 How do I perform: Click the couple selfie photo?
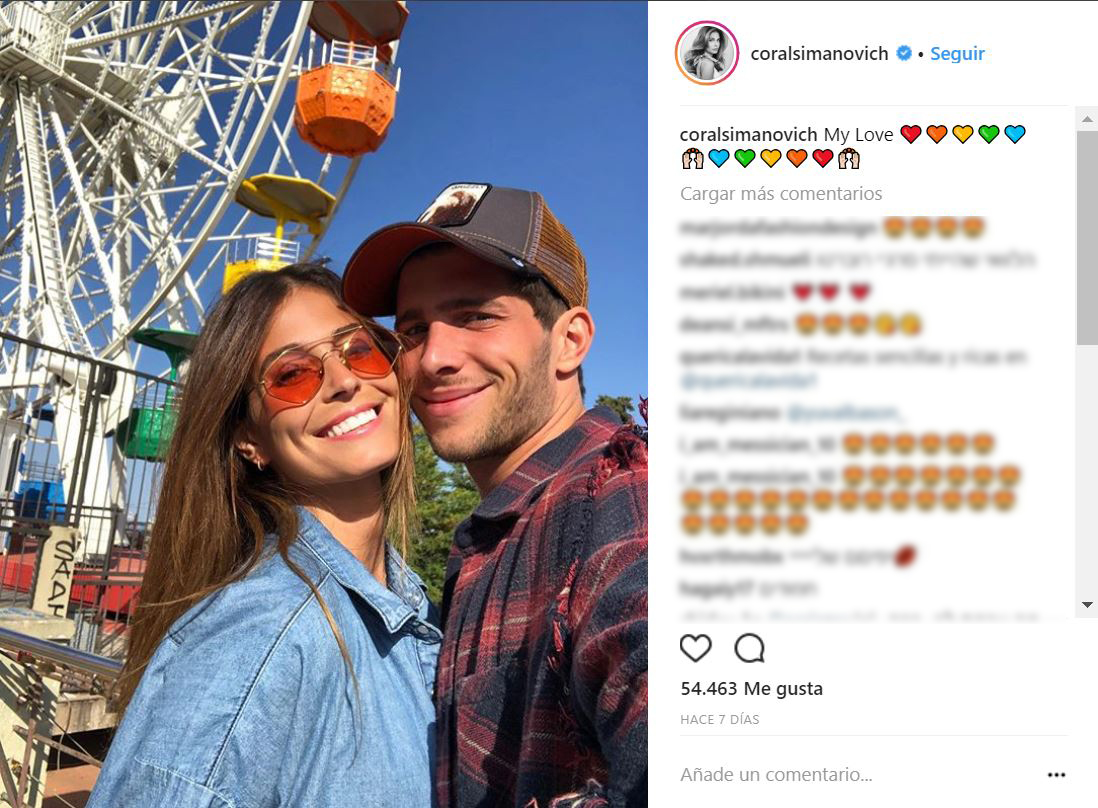(324, 404)
